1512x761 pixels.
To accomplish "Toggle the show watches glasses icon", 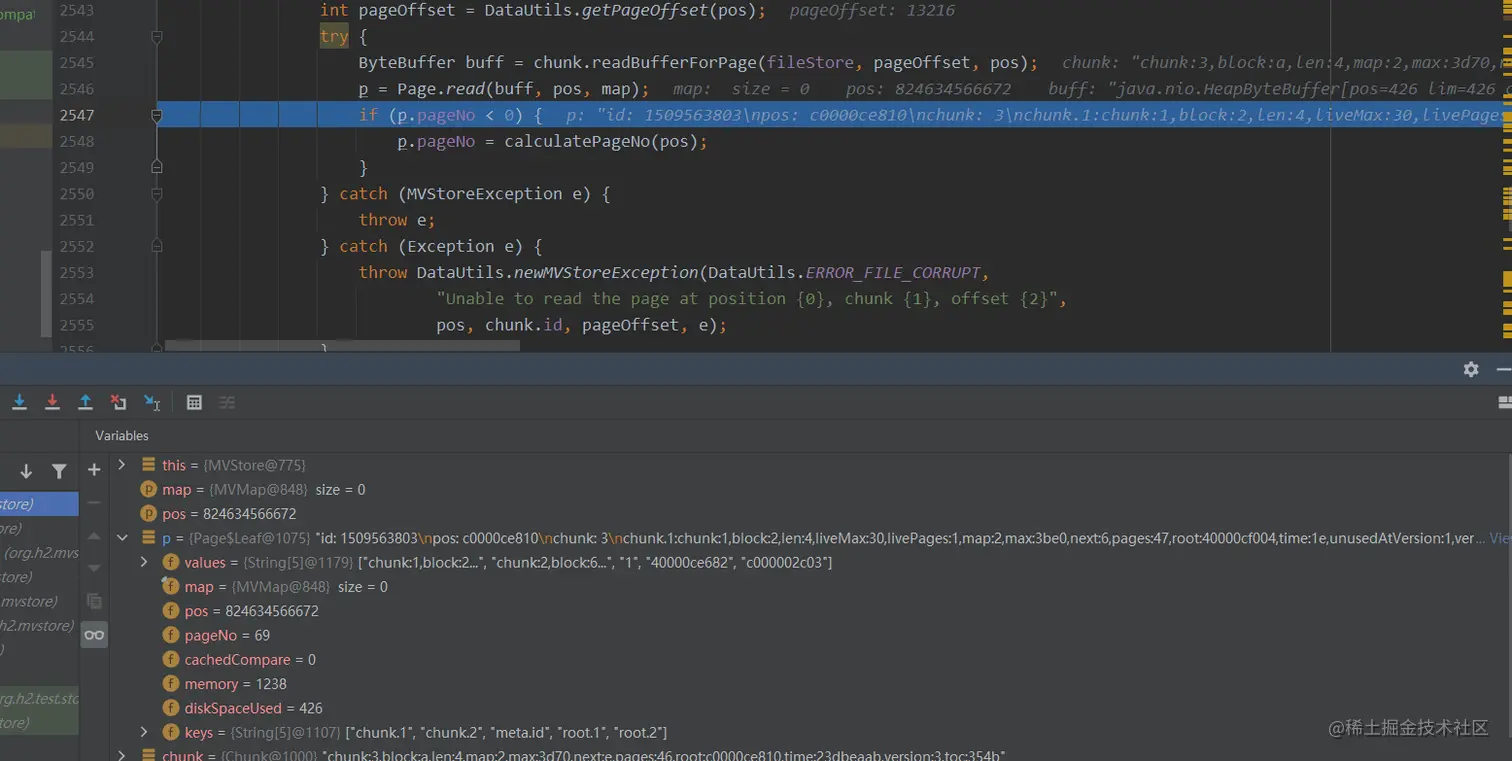I will click(x=94, y=635).
